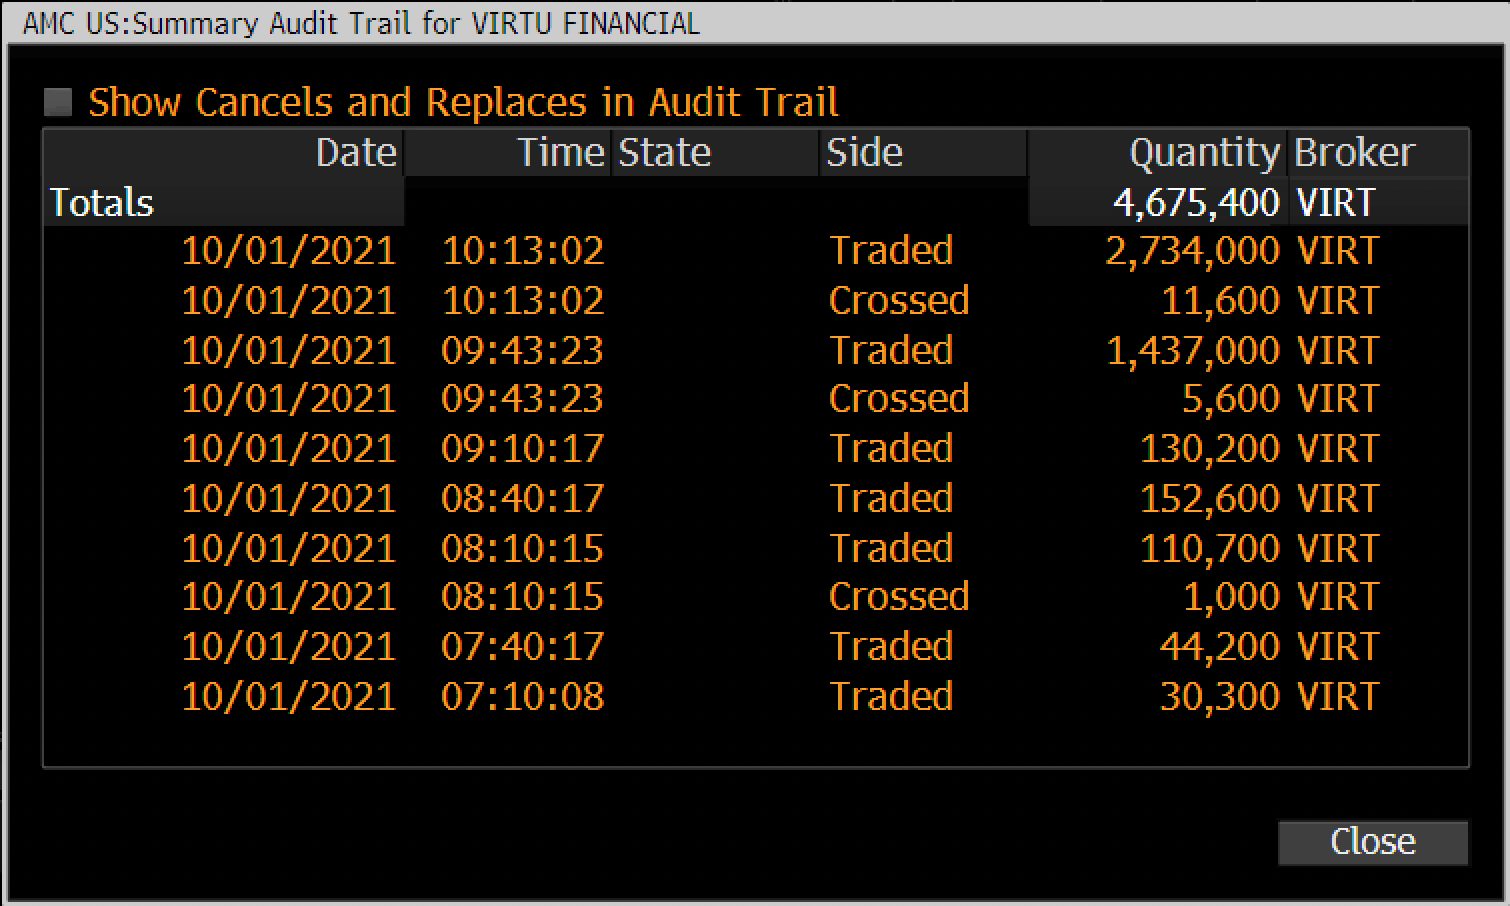Viewport: 1510px width, 906px height.
Task: Select the 09:43:23 Crossed row
Action: pos(700,399)
